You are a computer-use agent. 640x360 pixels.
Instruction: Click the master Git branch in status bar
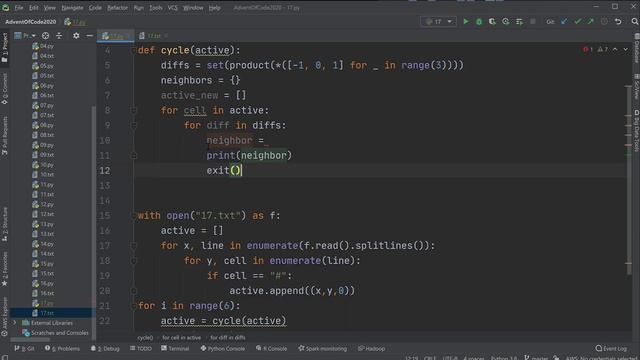click(x=536, y=358)
